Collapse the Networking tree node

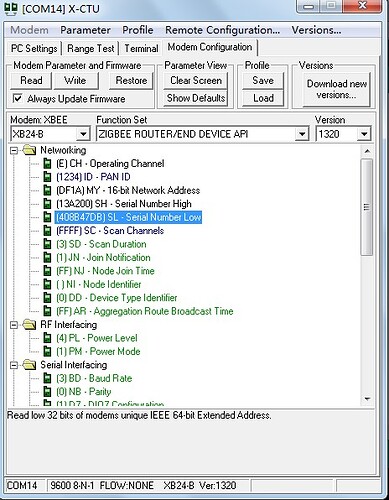[14, 151]
